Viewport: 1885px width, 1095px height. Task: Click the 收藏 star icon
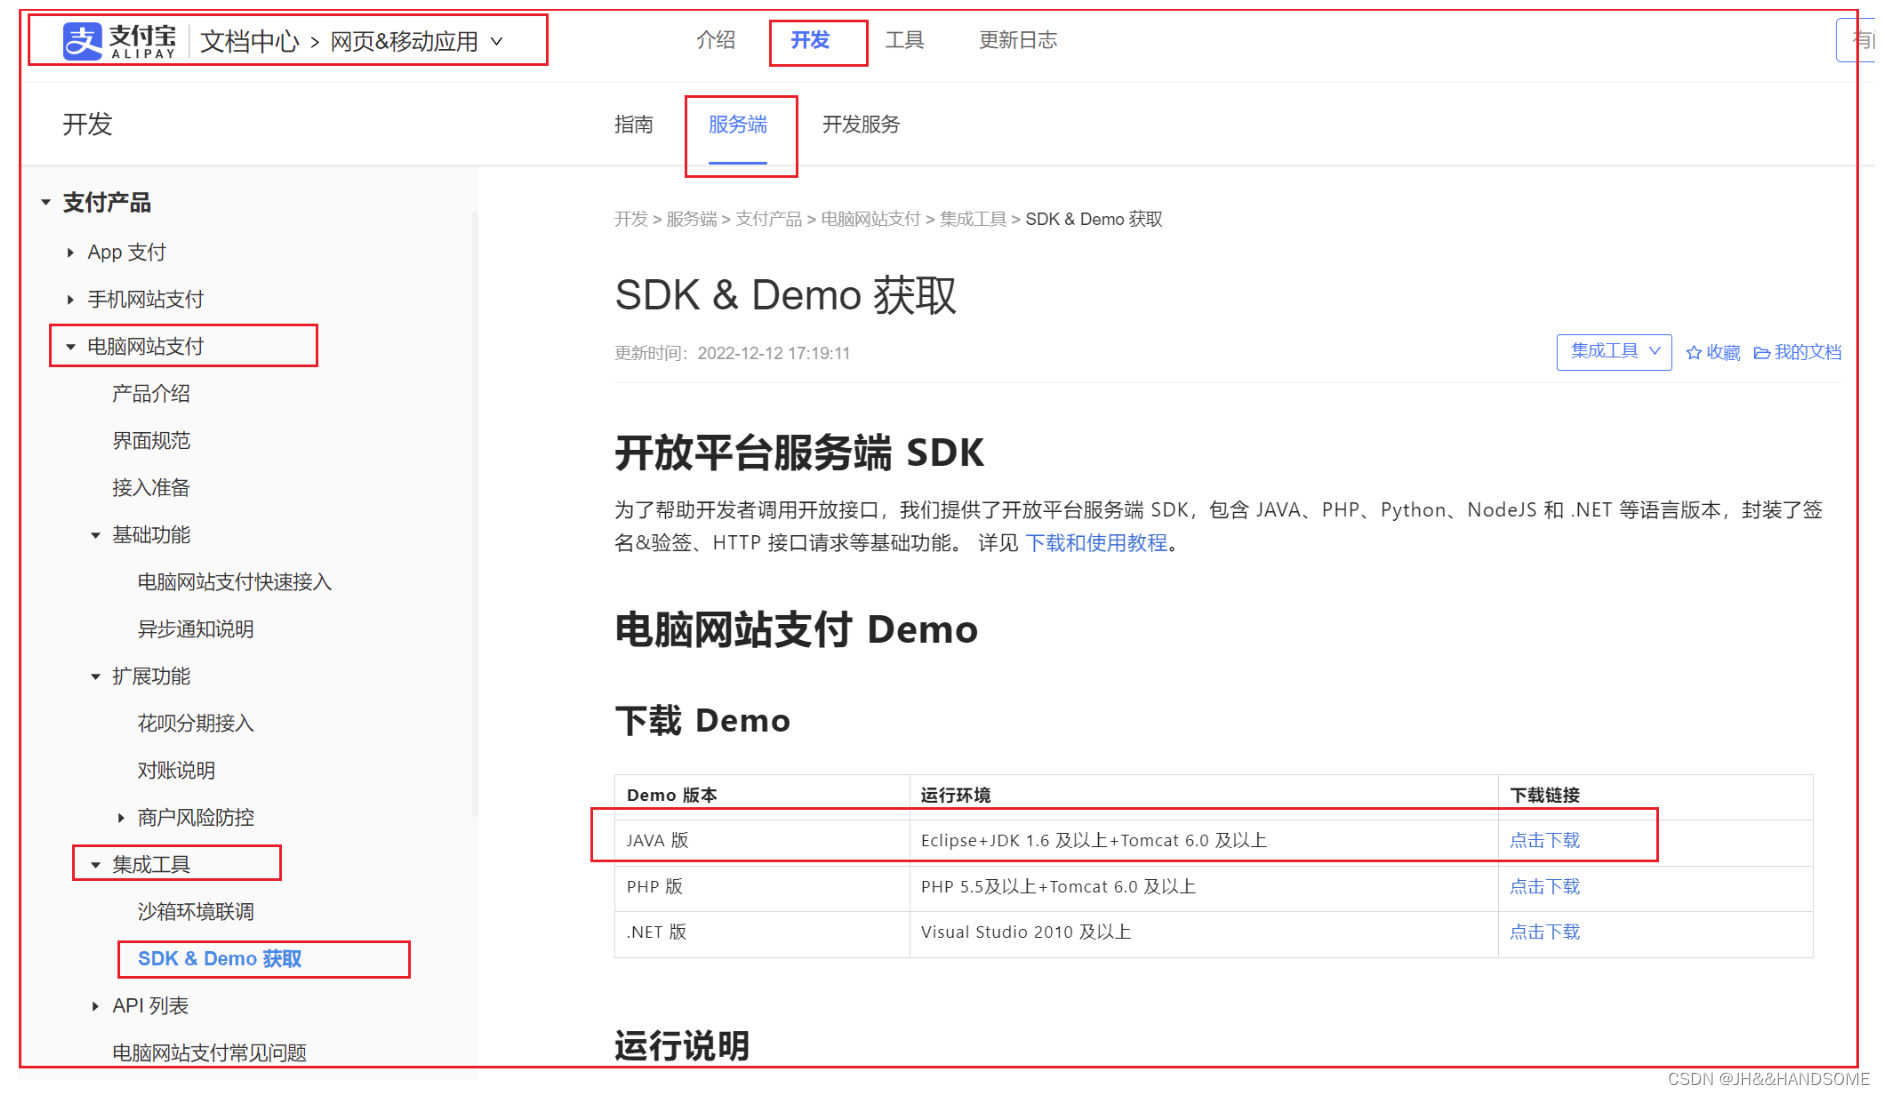click(1694, 353)
